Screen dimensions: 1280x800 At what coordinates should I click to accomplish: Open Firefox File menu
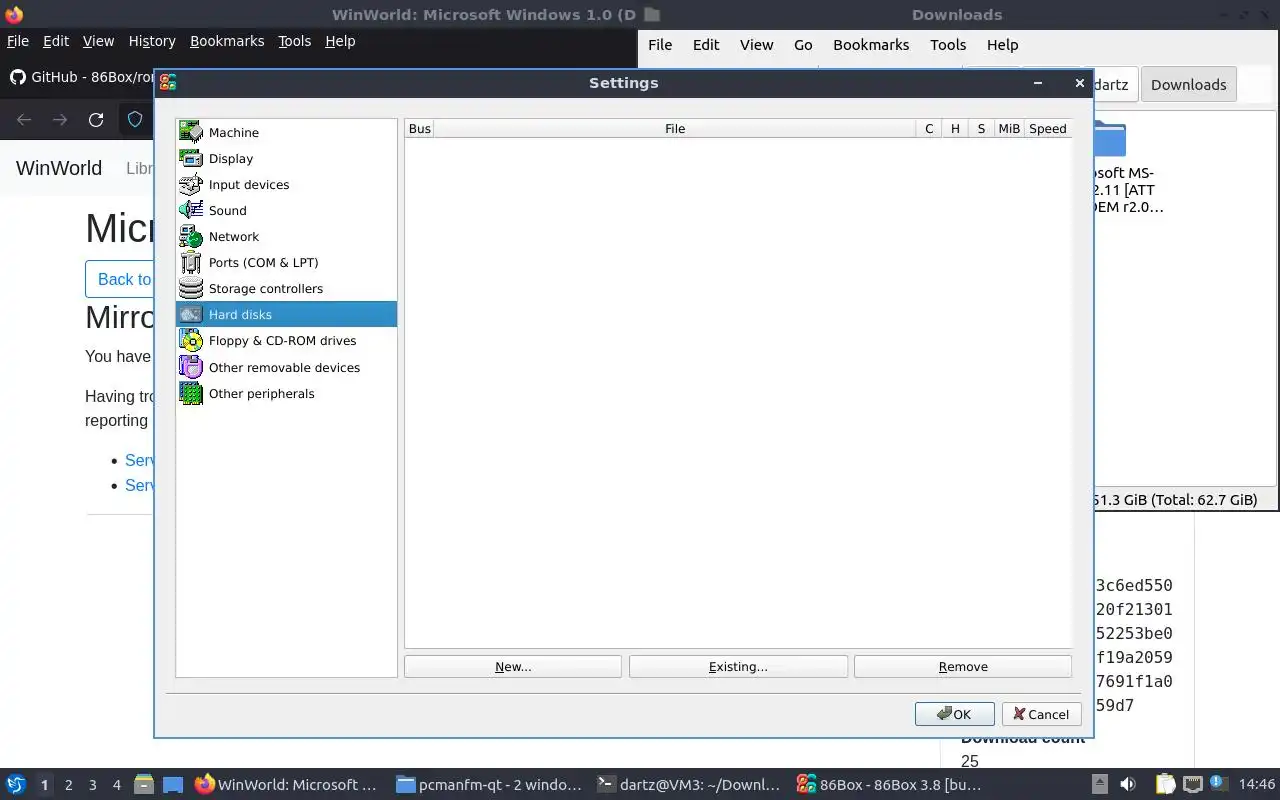point(17,41)
